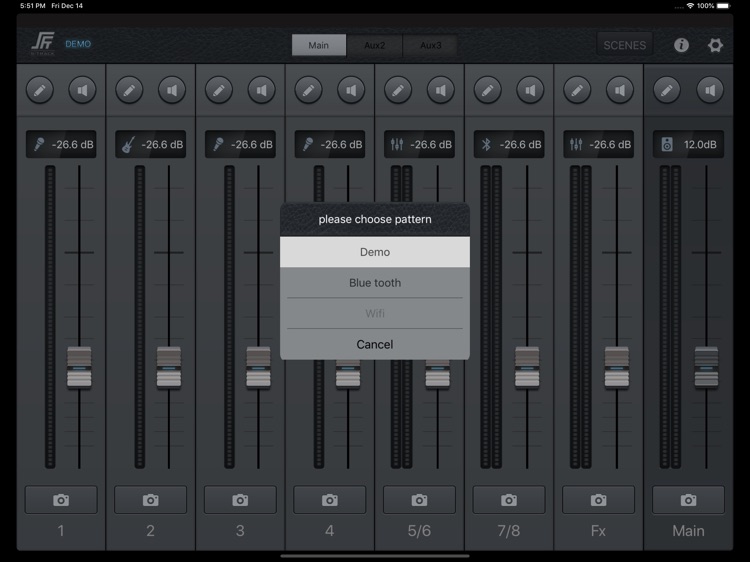This screenshot has width=750, height=562.
Task: Click the camera snapshot button for channel 4
Action: (330, 500)
